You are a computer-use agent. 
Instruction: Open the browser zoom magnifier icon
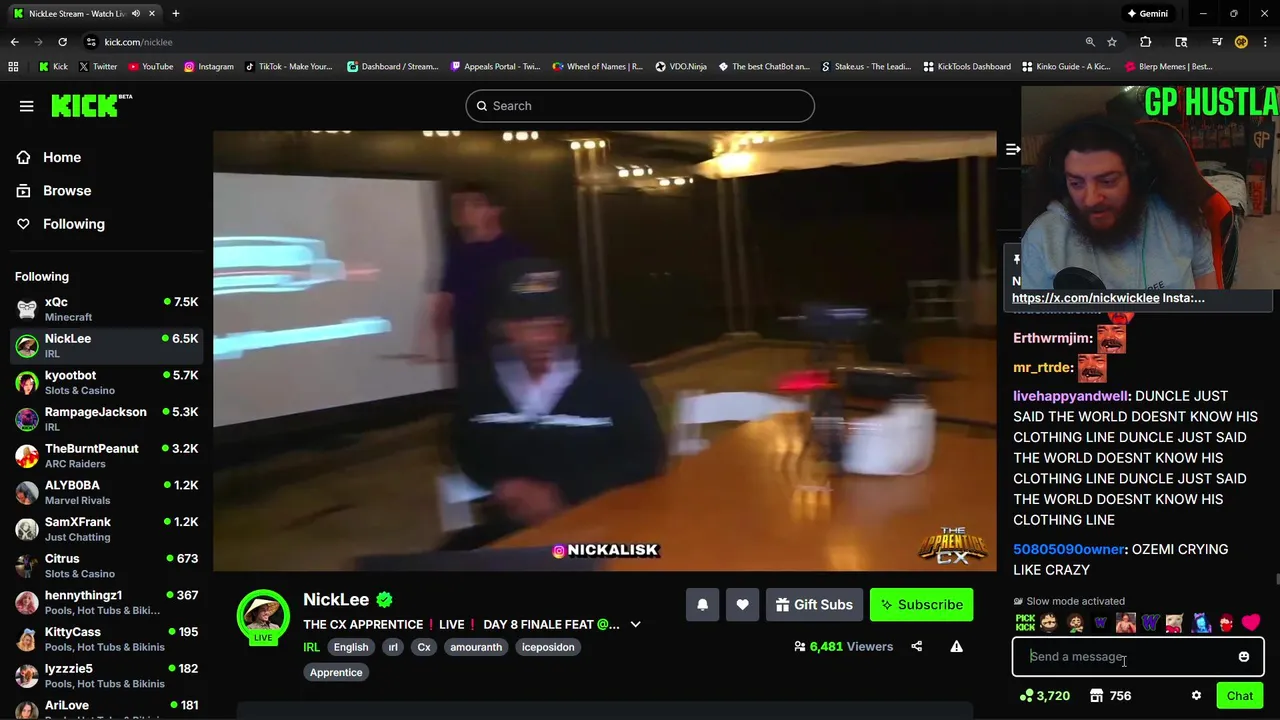(1090, 42)
